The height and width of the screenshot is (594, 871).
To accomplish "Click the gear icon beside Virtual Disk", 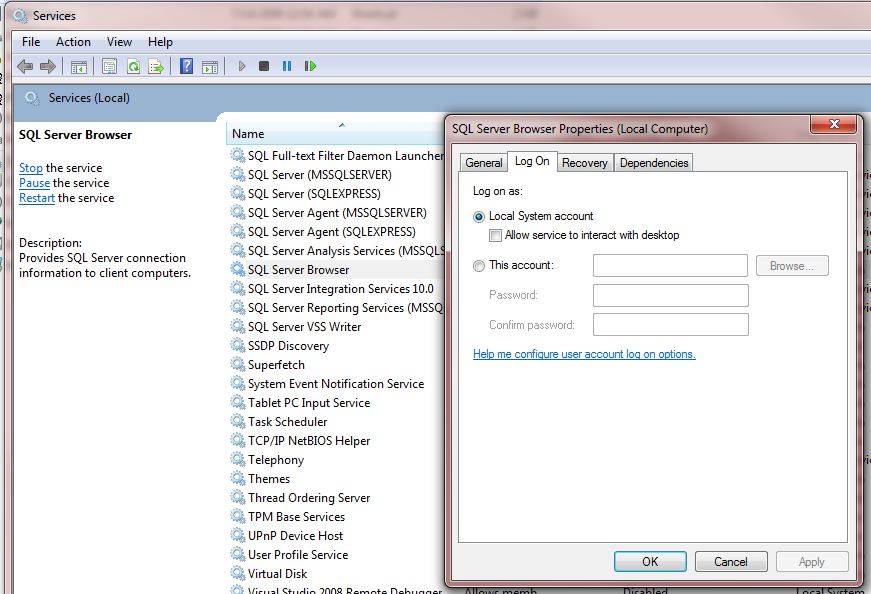I will click(x=238, y=573).
